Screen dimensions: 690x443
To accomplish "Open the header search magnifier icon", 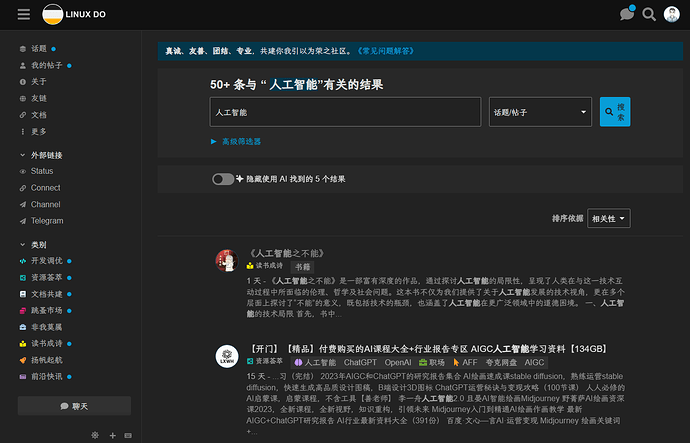I will pos(649,15).
